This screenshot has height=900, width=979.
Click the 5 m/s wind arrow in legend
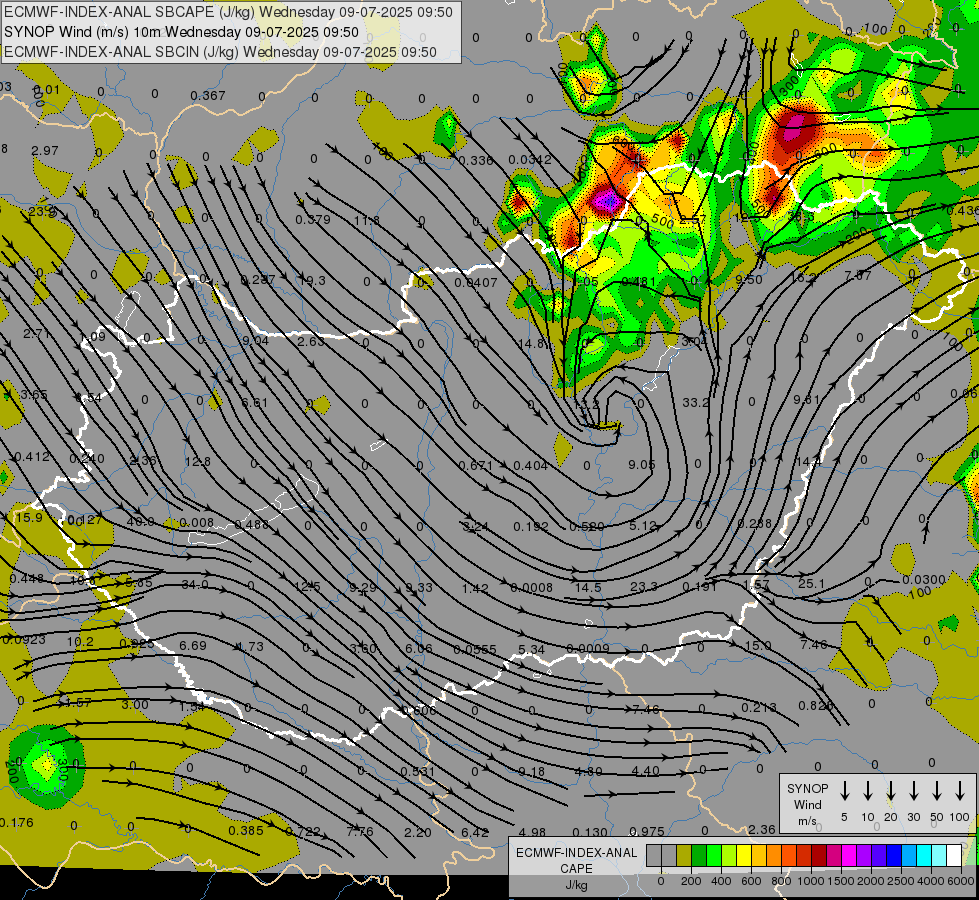pyautogui.click(x=845, y=791)
